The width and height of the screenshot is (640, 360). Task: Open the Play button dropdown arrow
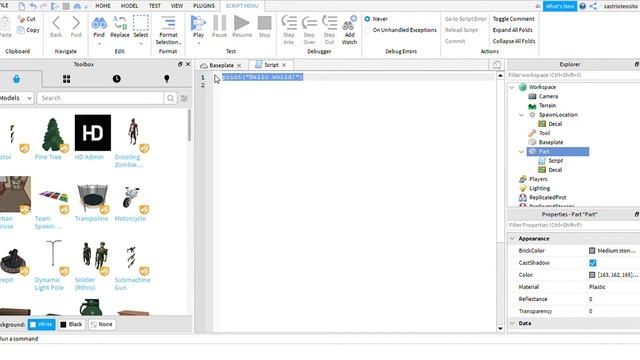tap(198, 43)
